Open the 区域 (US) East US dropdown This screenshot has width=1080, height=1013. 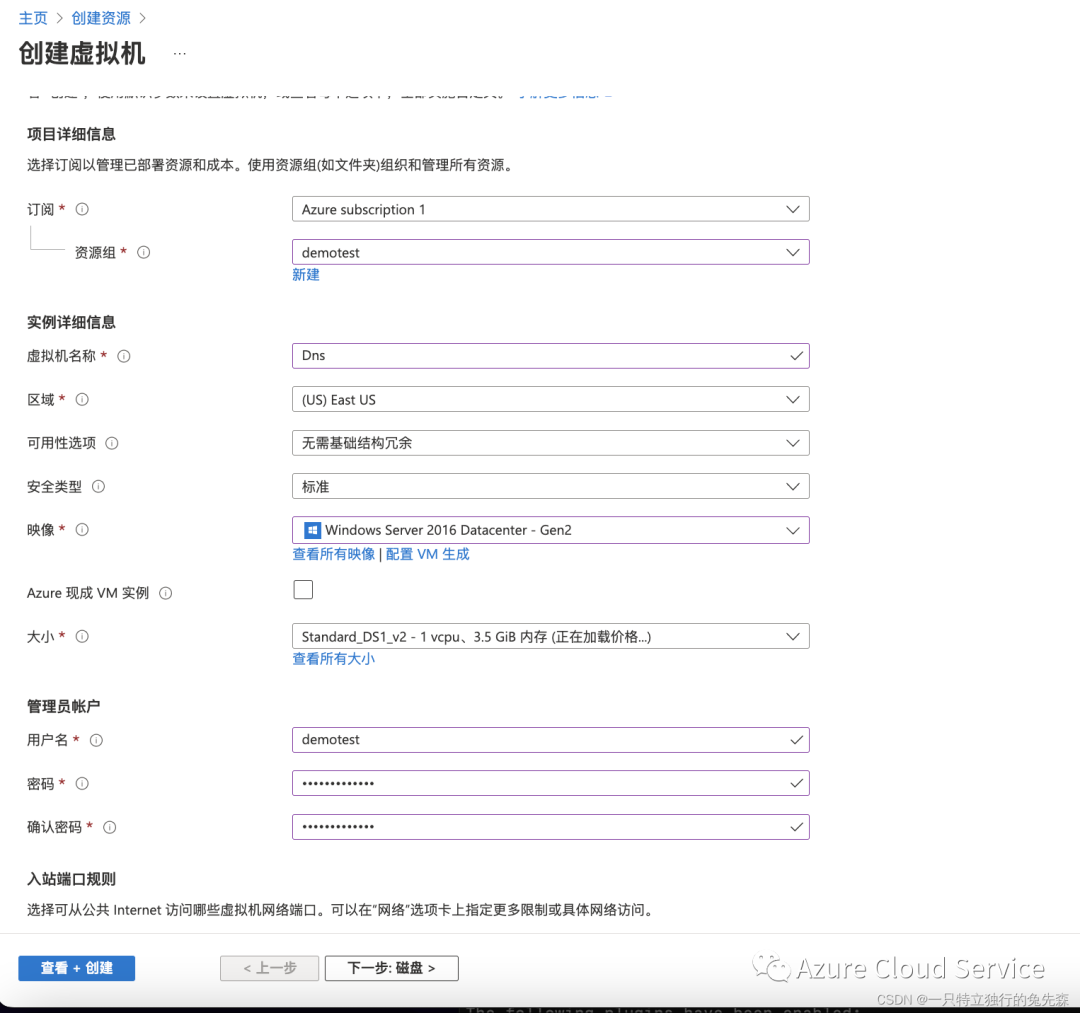click(550, 399)
